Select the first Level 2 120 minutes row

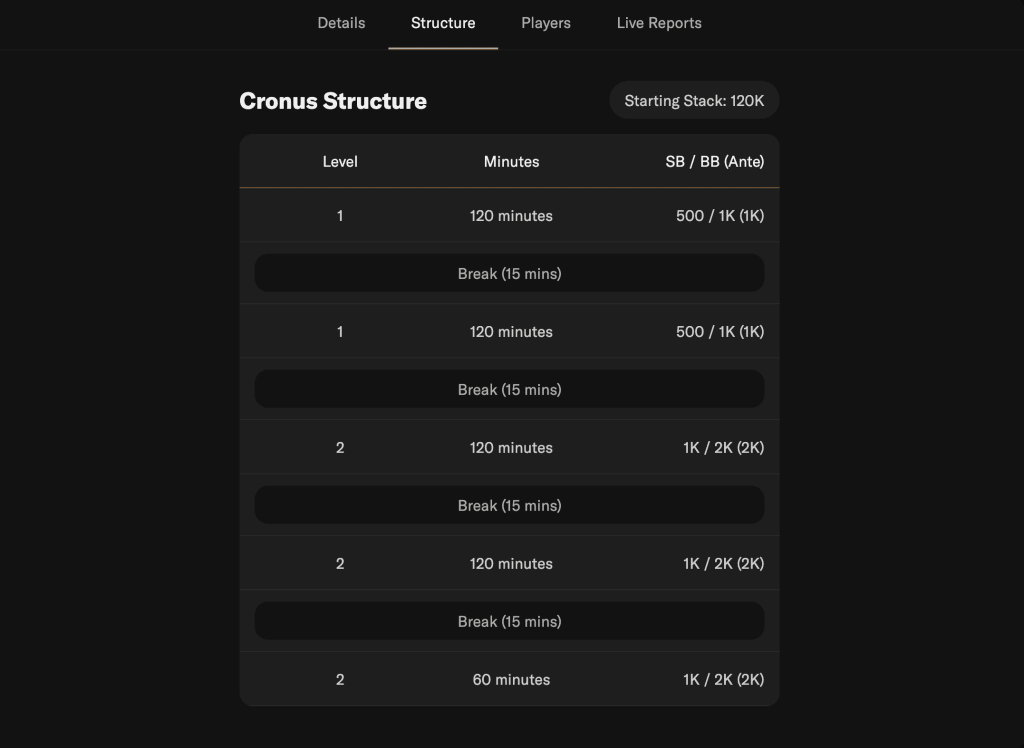(509, 447)
